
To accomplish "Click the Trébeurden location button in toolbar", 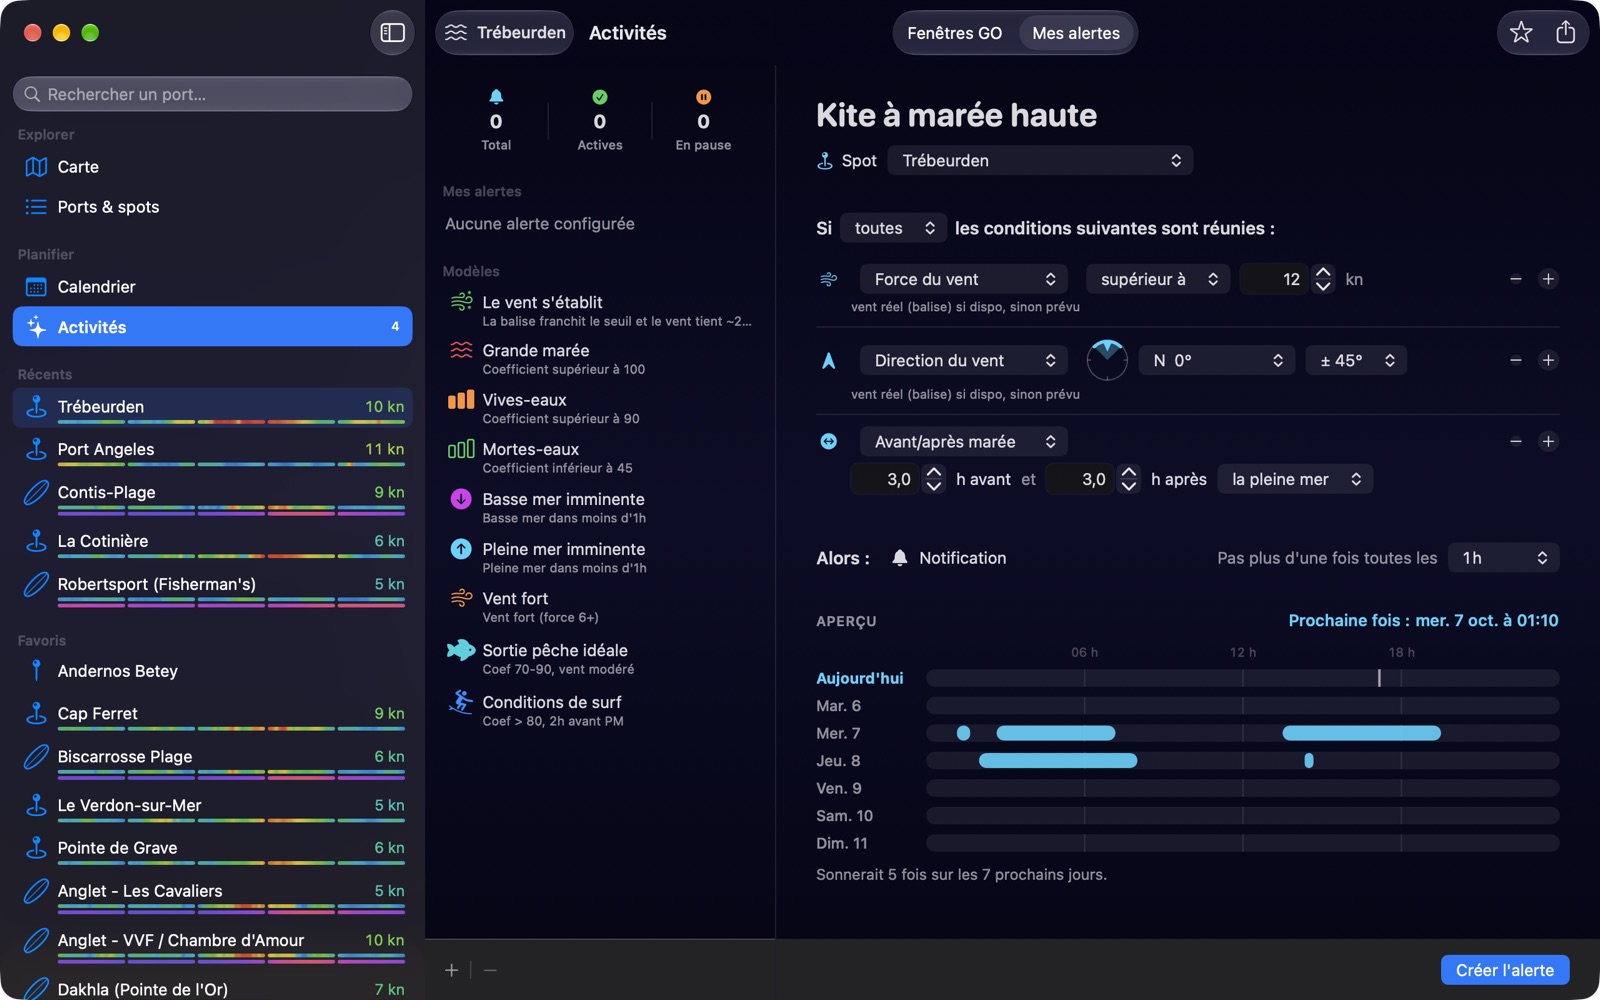I will pos(505,33).
